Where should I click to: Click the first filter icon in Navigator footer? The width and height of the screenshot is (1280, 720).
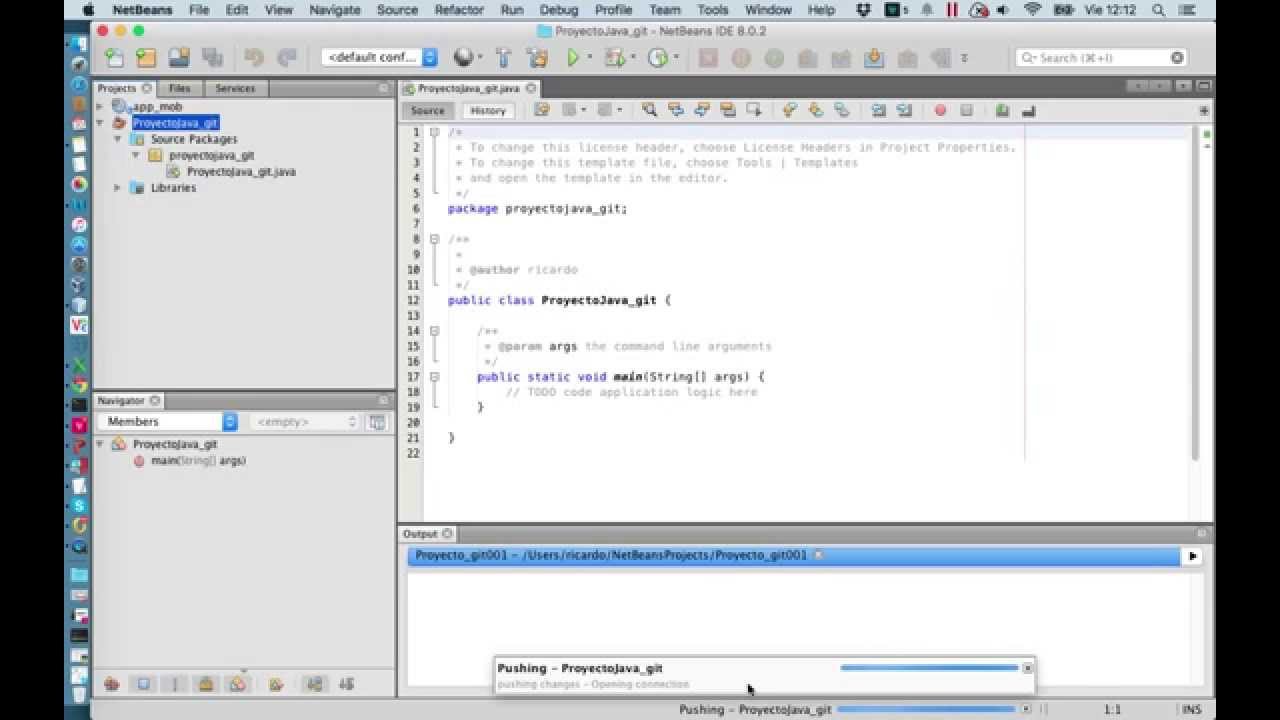[x=111, y=684]
